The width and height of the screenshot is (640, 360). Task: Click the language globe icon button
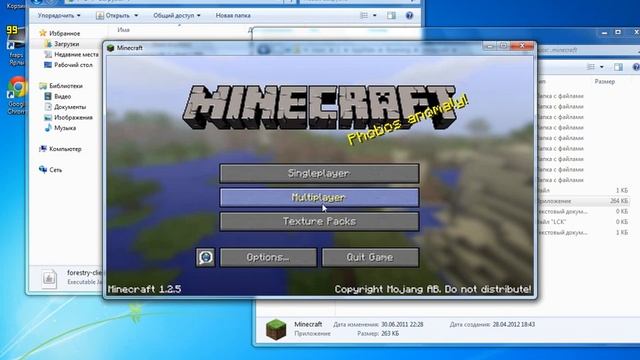click(x=205, y=258)
